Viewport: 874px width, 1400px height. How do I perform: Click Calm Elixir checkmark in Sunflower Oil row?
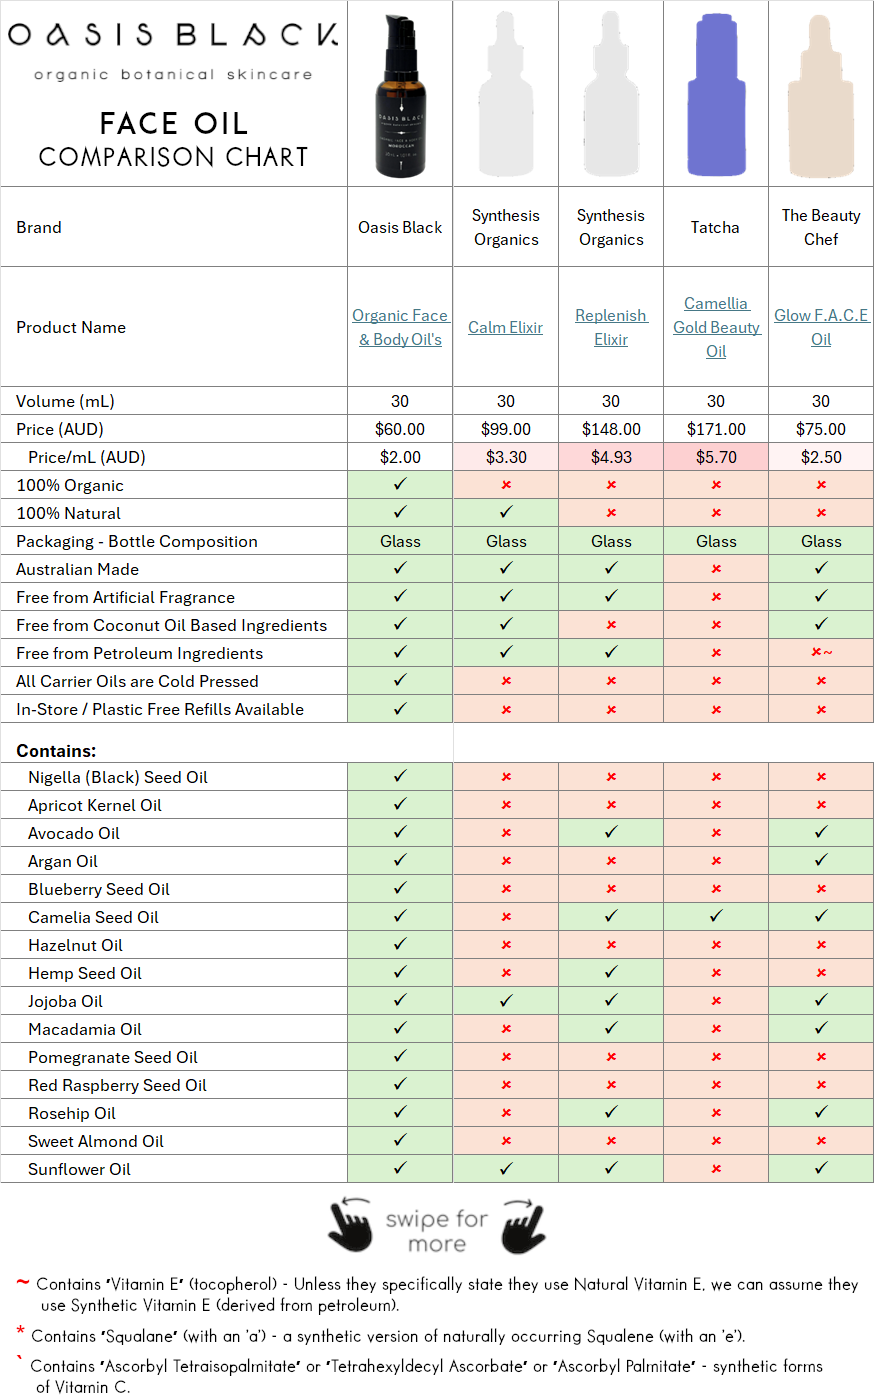tap(506, 1168)
